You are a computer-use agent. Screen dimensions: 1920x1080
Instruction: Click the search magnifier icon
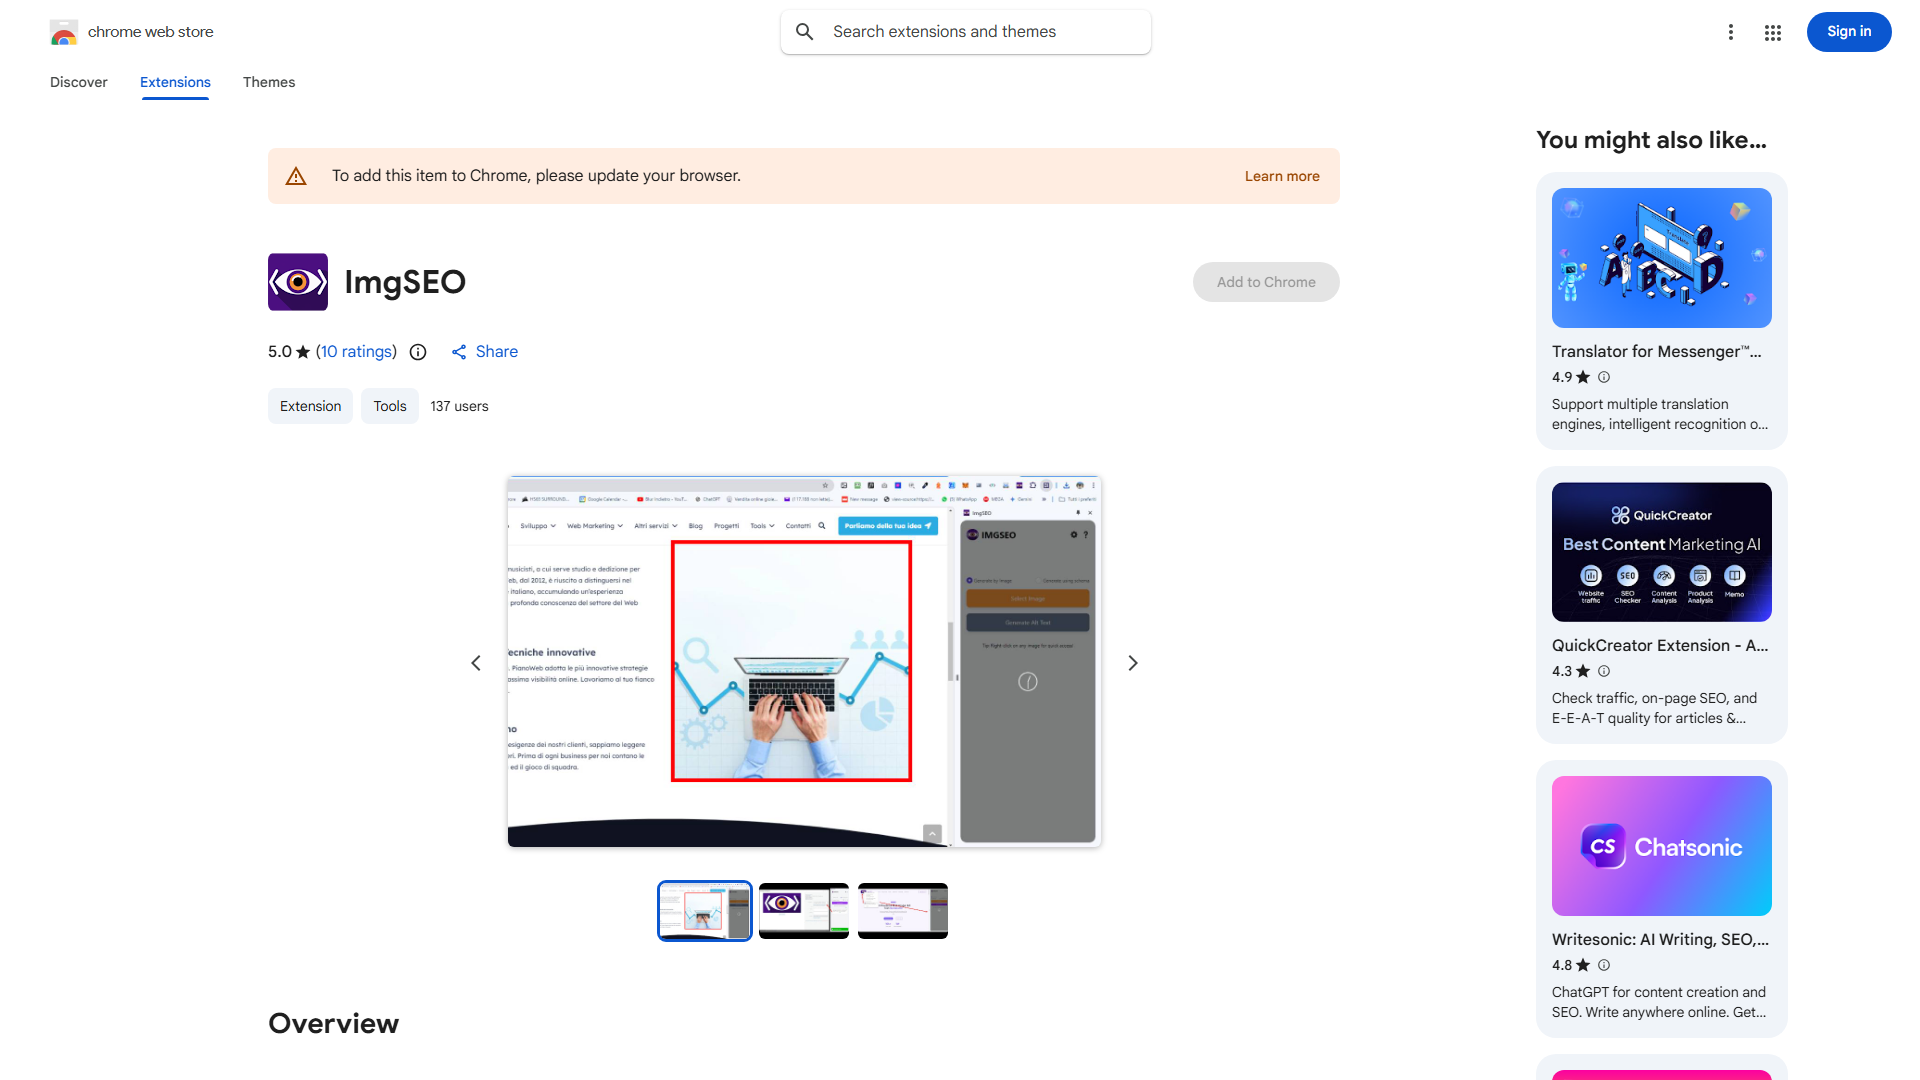[x=805, y=32]
